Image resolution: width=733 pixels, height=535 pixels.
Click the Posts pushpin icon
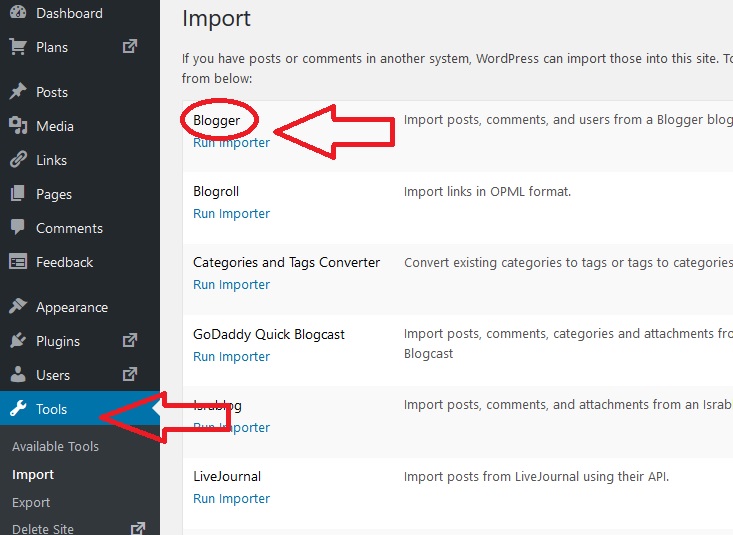pyautogui.click(x=18, y=92)
